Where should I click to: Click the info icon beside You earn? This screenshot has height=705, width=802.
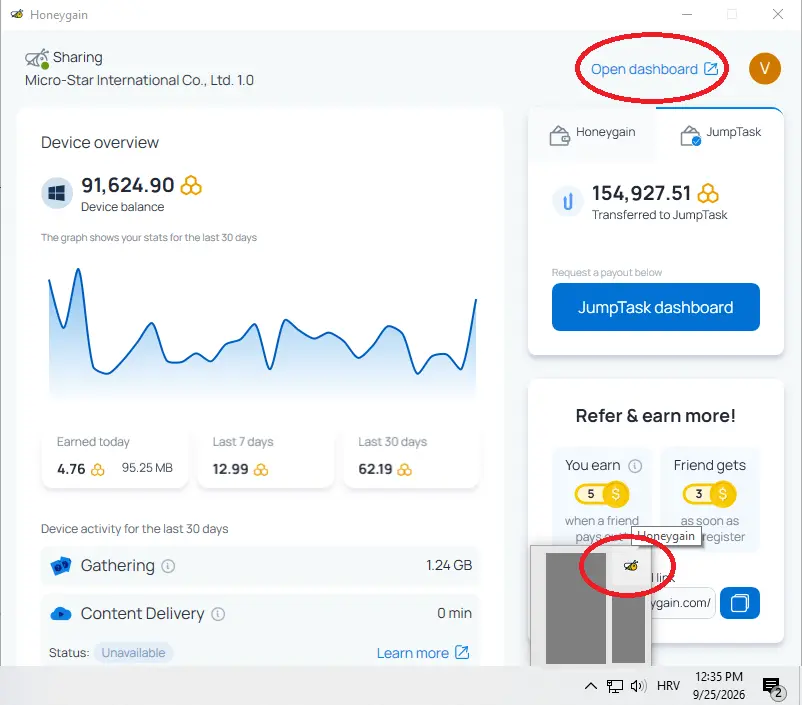tap(635, 466)
